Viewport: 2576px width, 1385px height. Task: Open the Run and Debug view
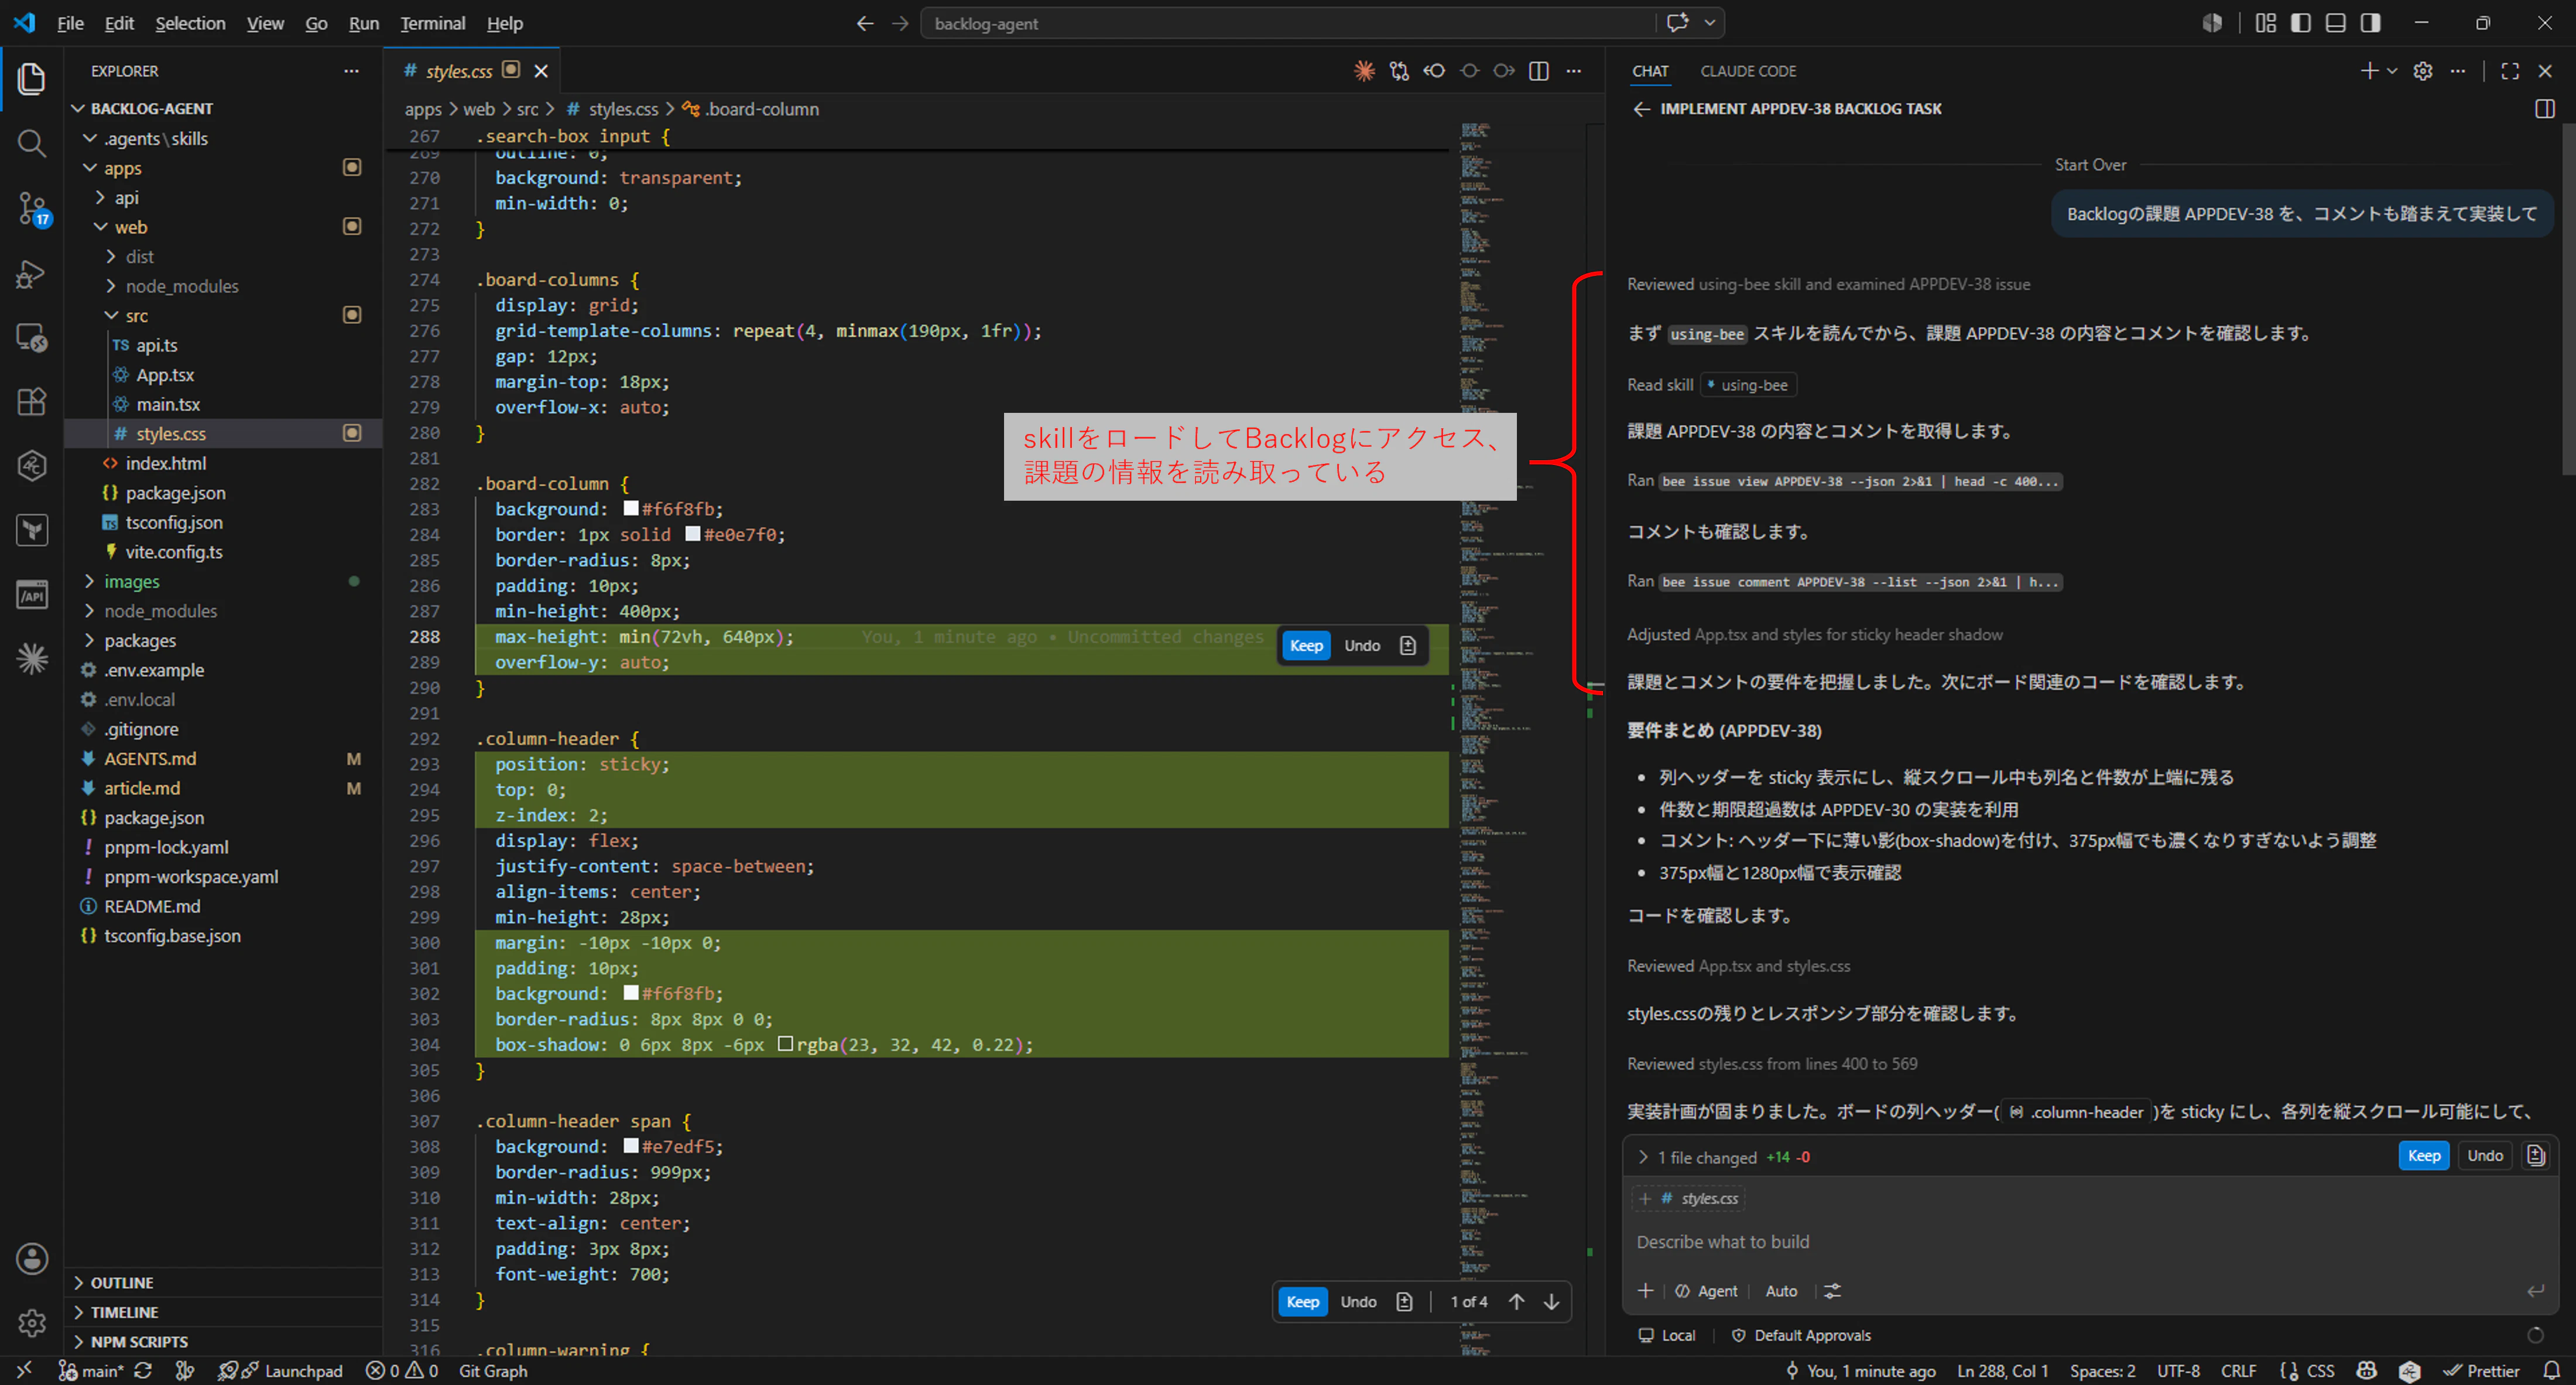pos(31,273)
